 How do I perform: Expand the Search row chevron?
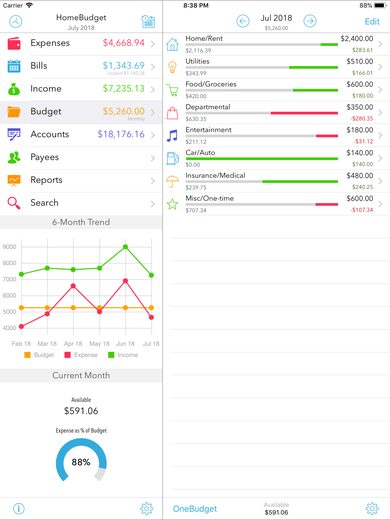[x=153, y=203]
